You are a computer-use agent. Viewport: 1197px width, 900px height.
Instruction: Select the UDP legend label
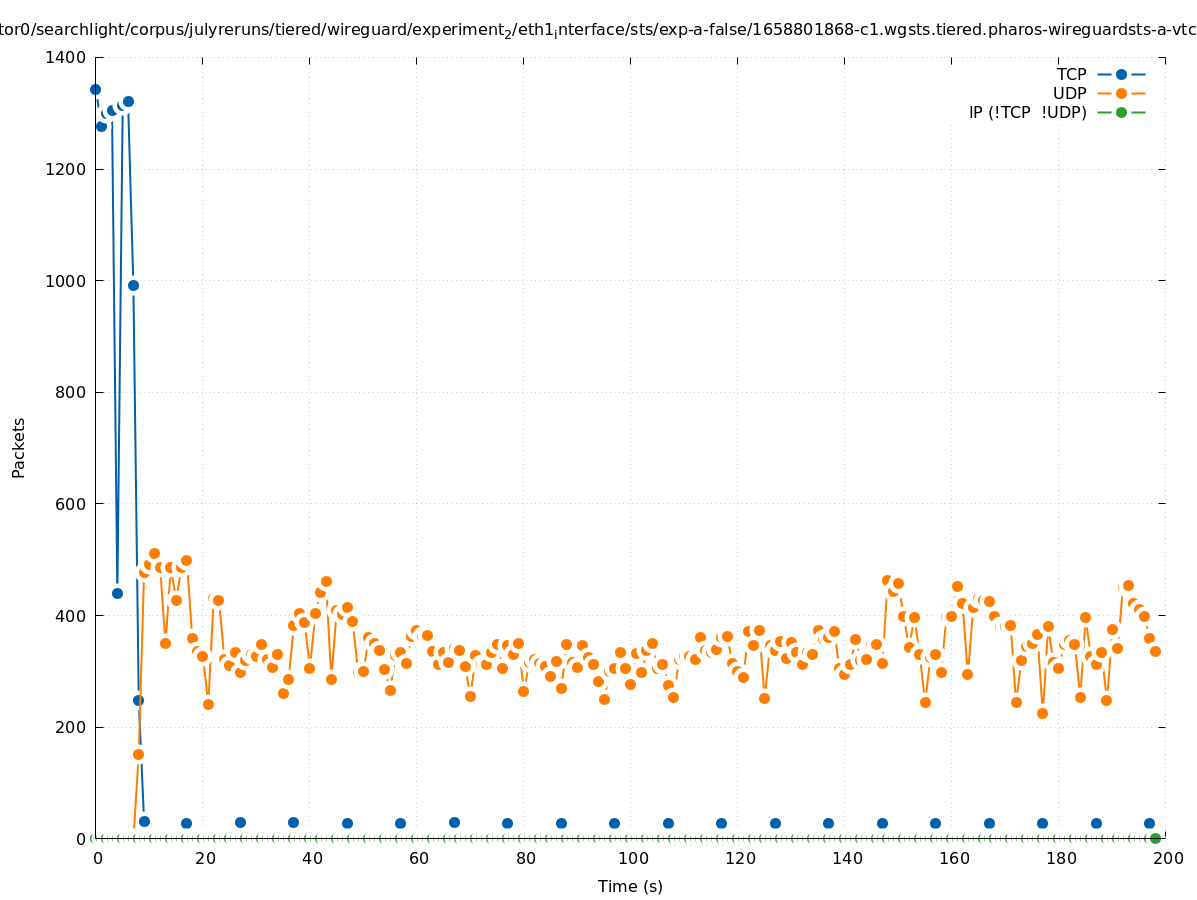tap(1069, 93)
